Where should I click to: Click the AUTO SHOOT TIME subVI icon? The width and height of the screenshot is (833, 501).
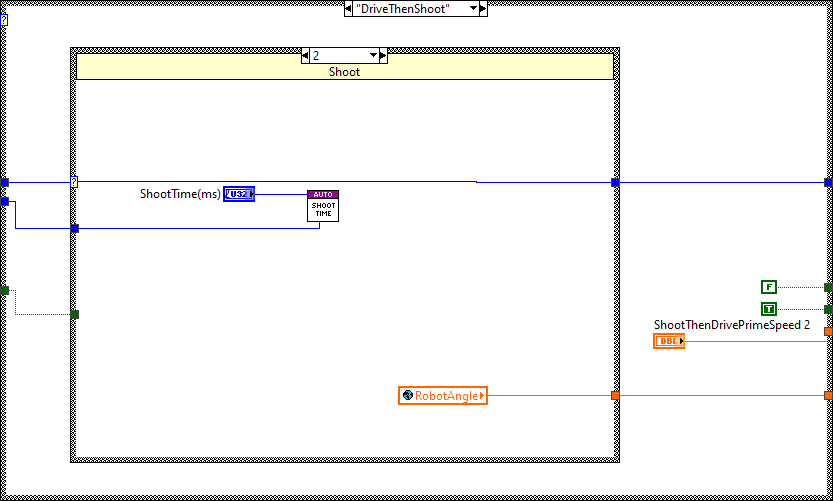pos(323,205)
